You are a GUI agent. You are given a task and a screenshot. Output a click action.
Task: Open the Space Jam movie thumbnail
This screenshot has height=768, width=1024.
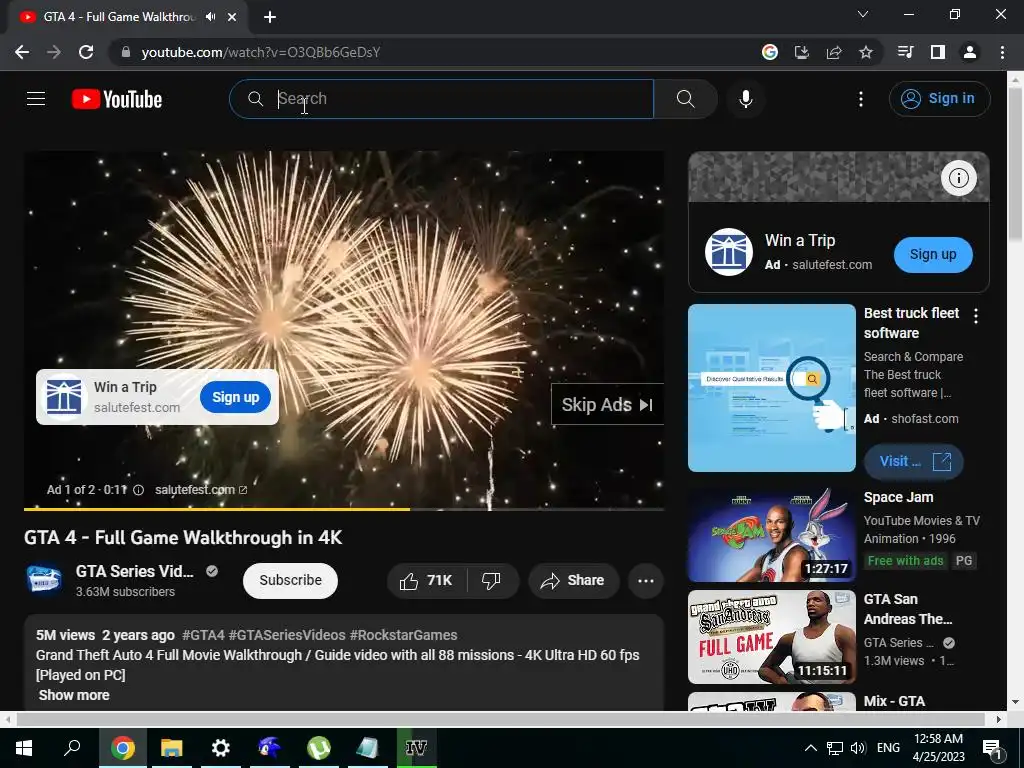771,535
